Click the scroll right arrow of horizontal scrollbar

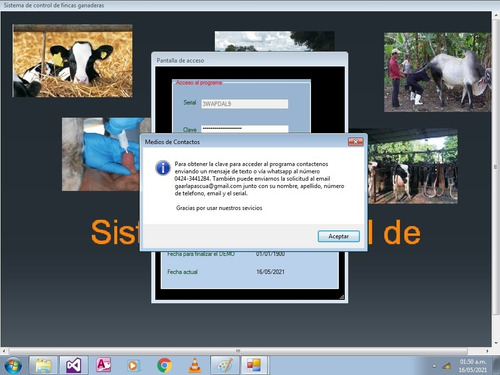(x=487, y=351)
